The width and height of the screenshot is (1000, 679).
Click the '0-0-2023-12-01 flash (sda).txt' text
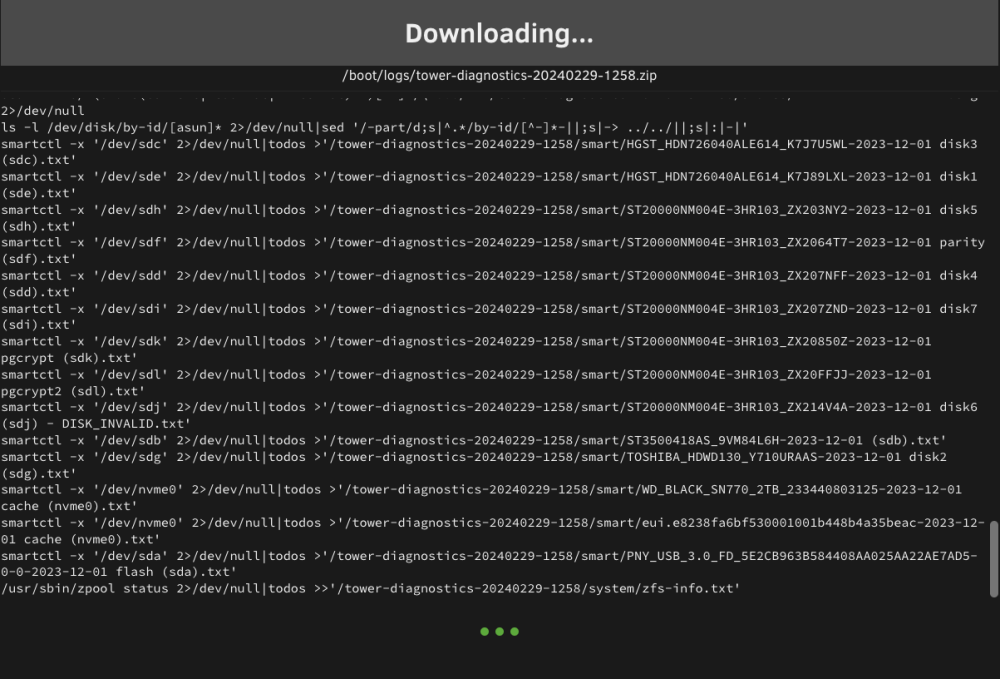pos(119,572)
